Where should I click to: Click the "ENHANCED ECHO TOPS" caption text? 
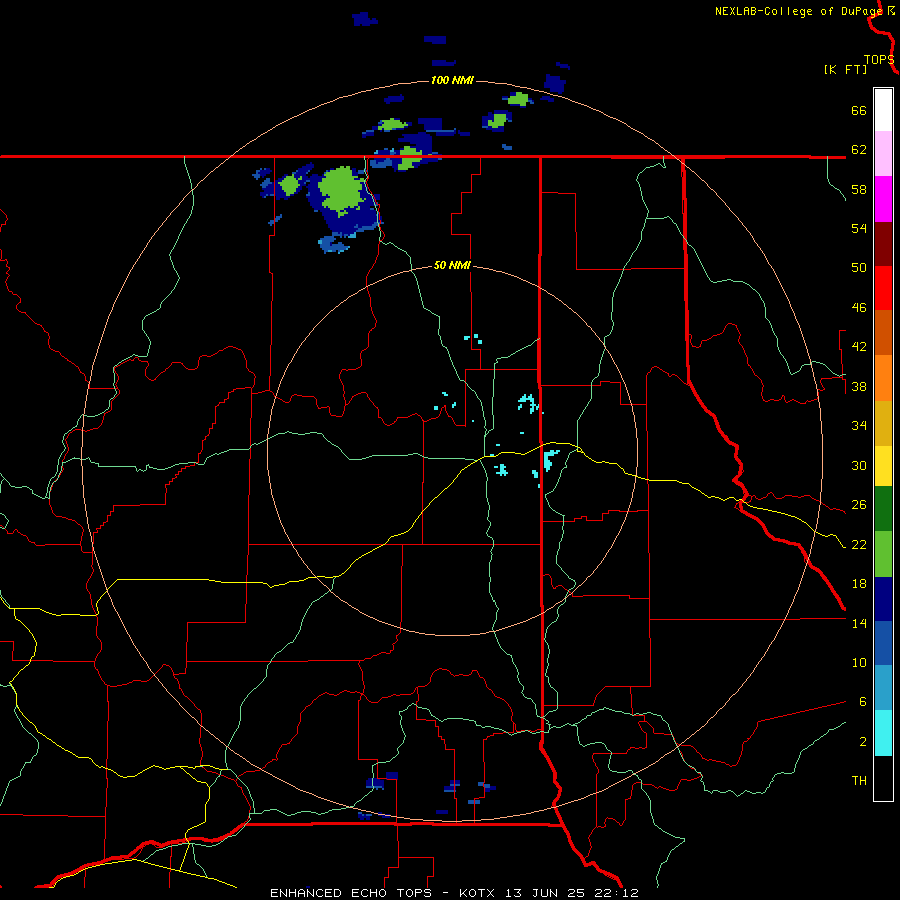coord(351,893)
